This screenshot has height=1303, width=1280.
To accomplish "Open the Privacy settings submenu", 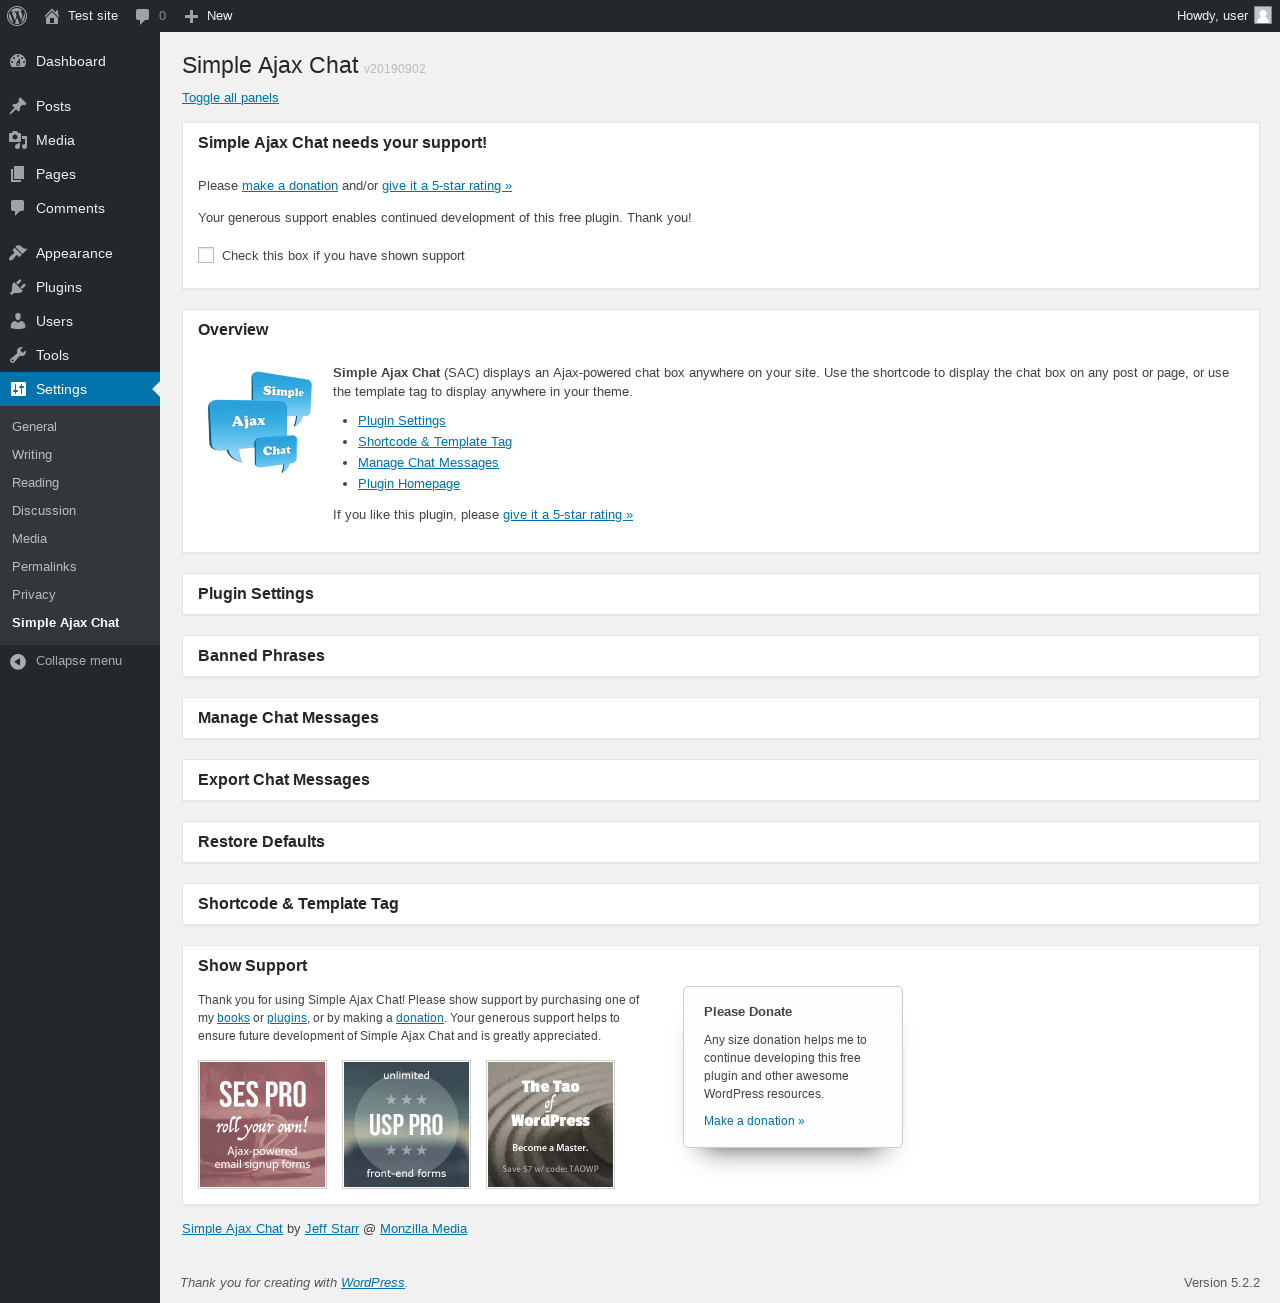I will 33,594.
